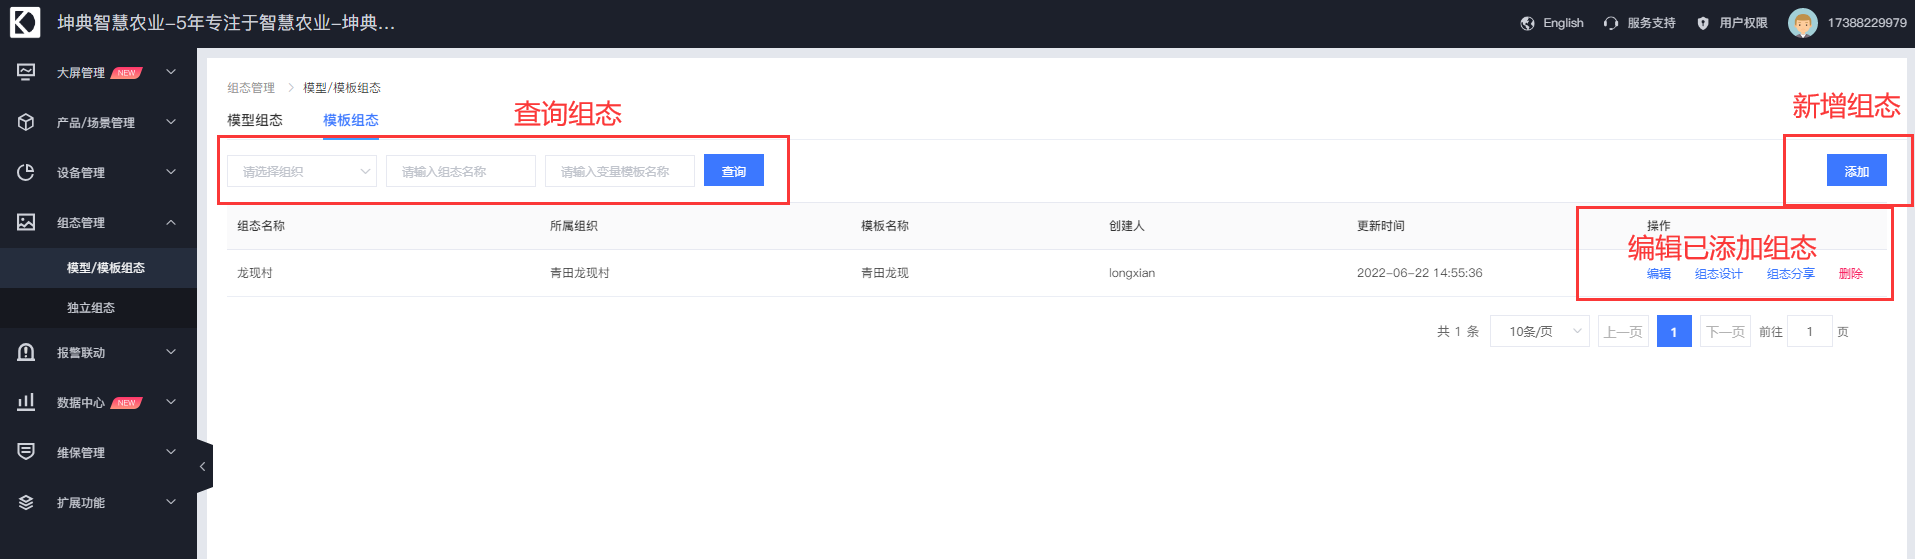Expand the 大屏管理 menu chevron
Viewport: 1915px width, 559px height.
171,72
